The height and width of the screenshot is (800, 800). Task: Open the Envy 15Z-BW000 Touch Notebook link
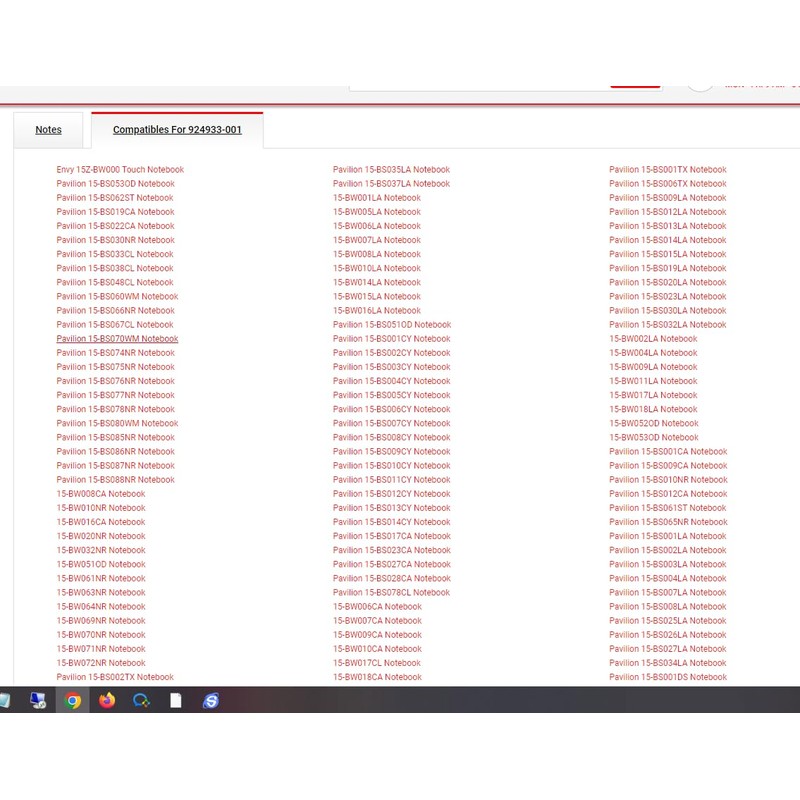point(120,170)
